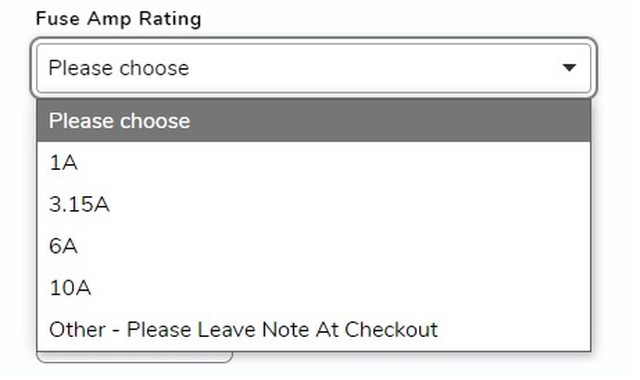Viewport: 640px width, 380px height.
Task: Select the lowest amp rating listed
Action: click(313, 163)
